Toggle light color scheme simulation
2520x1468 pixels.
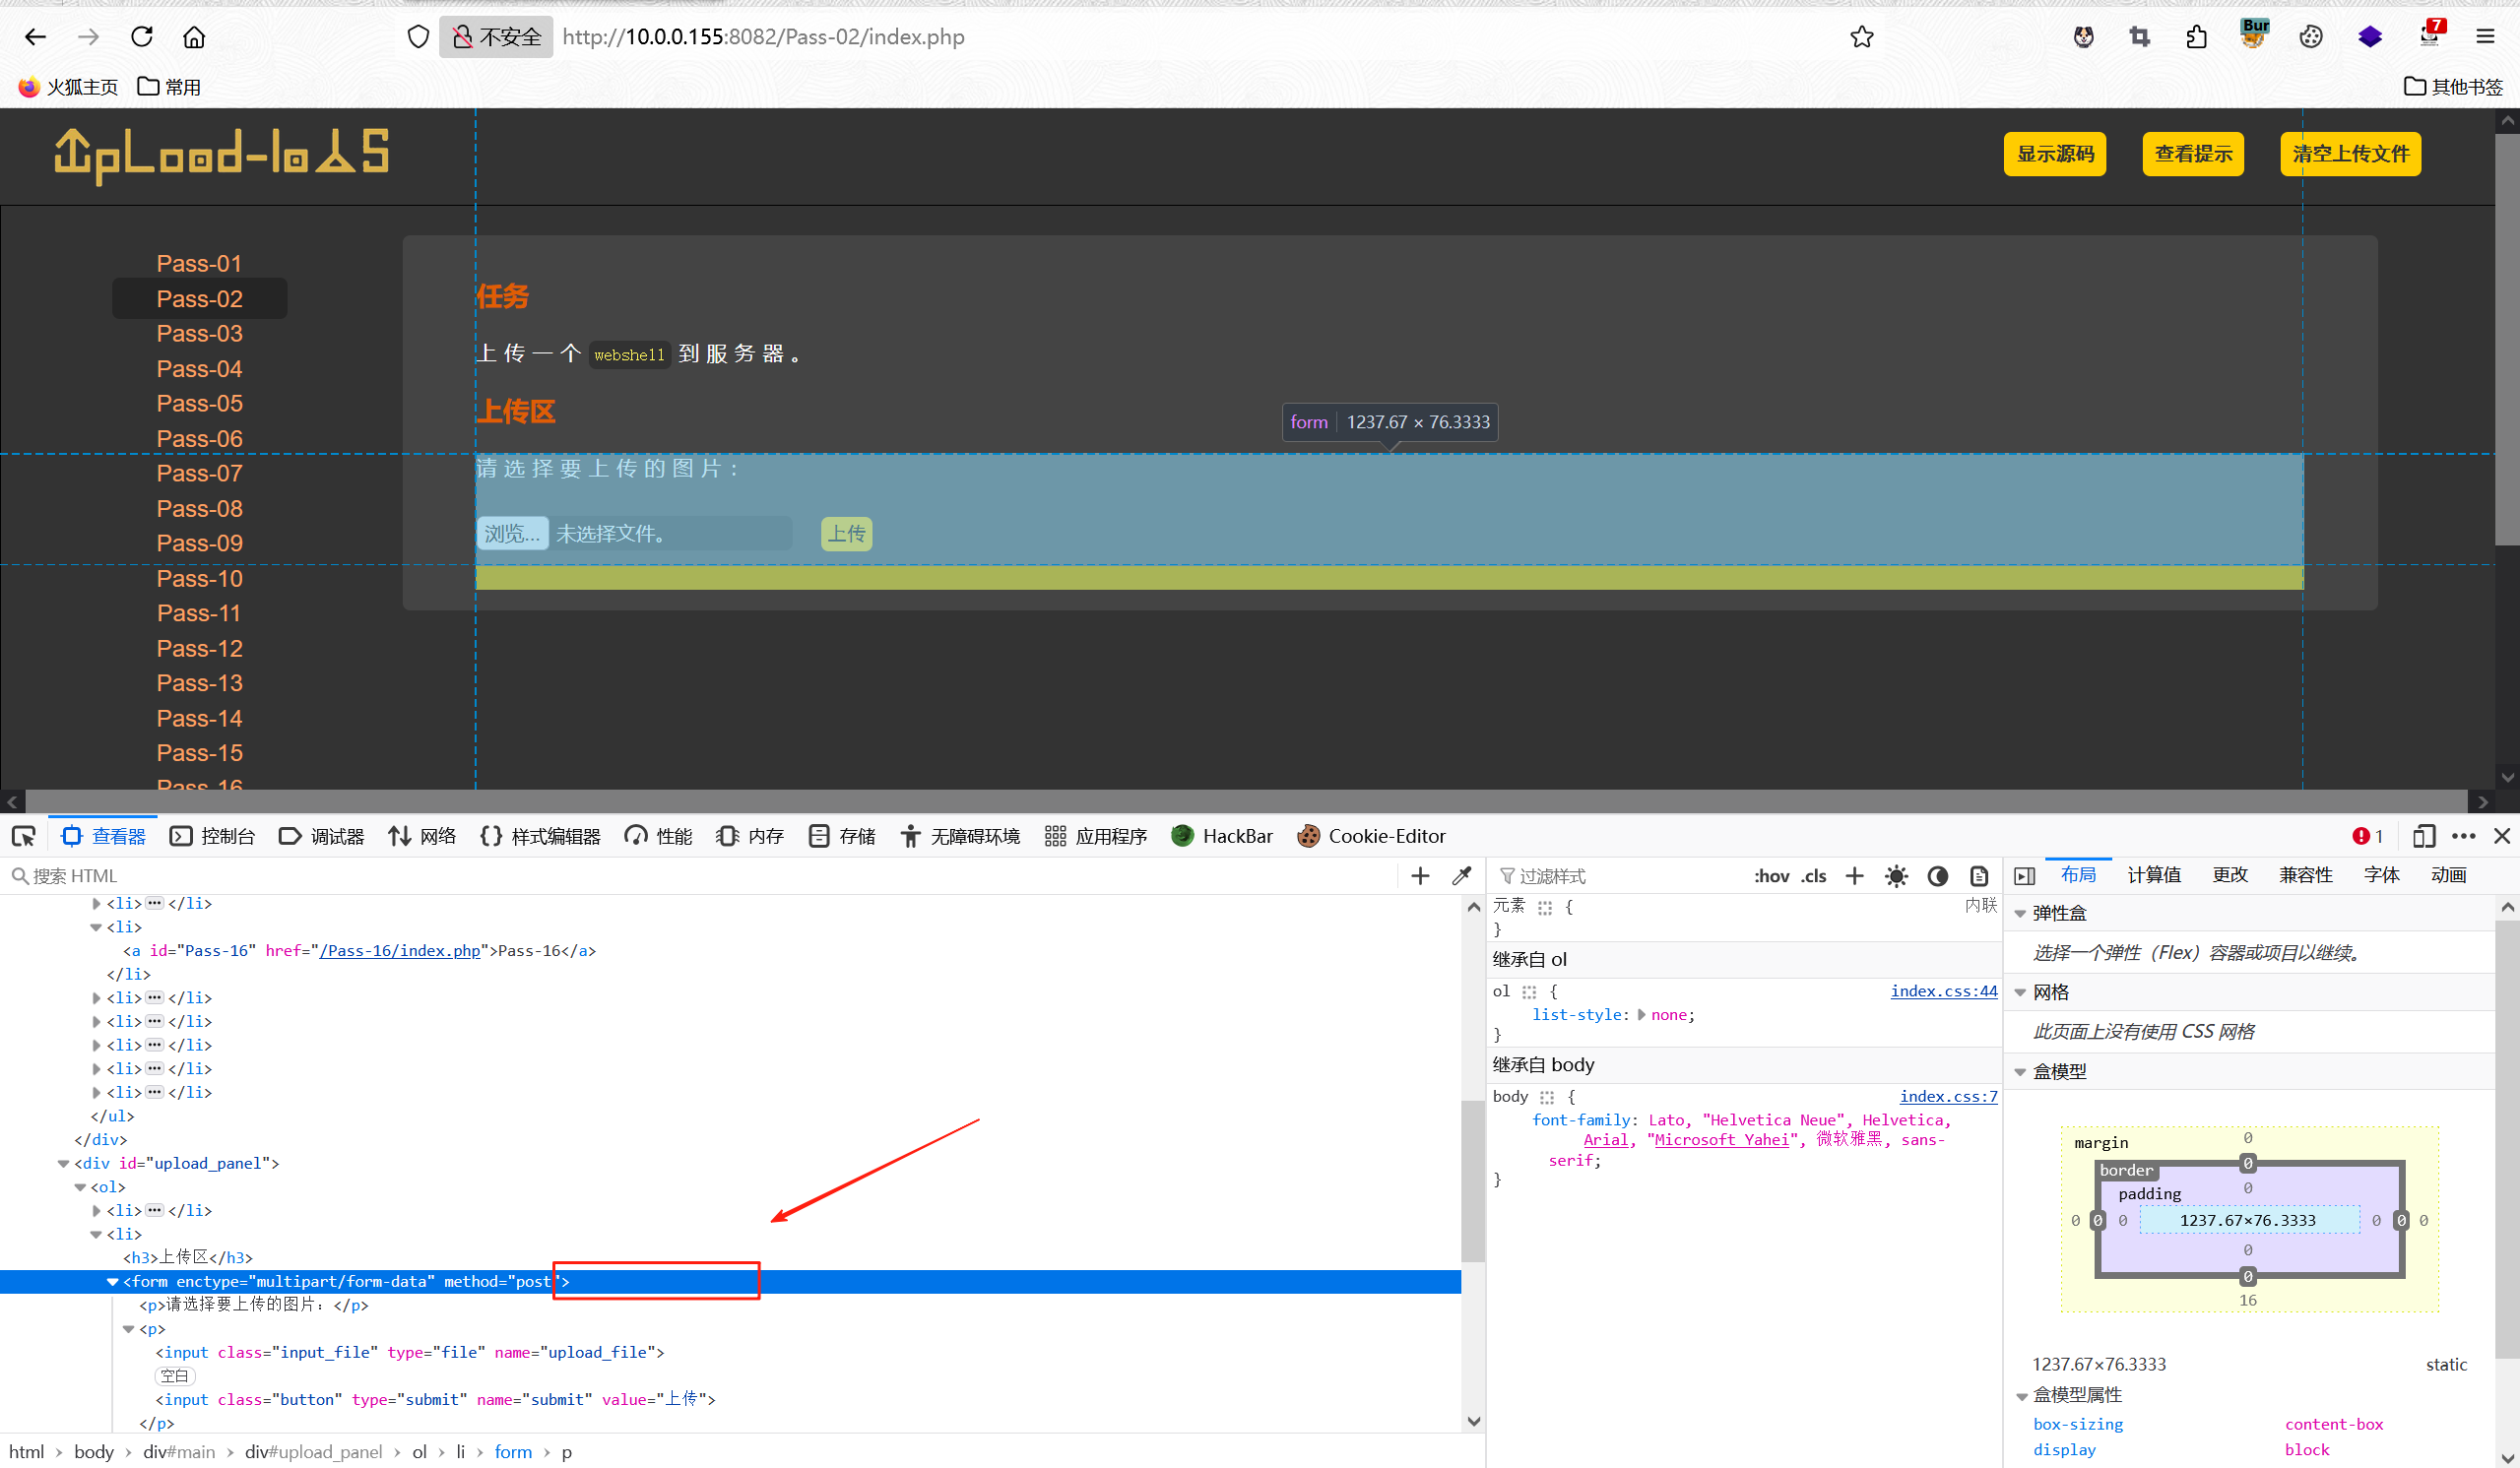(1896, 876)
